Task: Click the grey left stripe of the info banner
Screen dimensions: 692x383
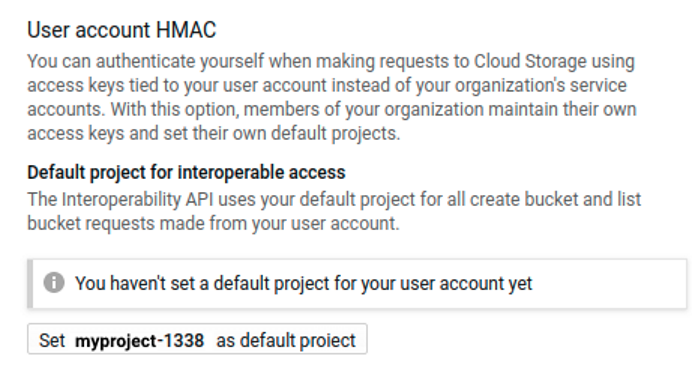Action: (30, 284)
